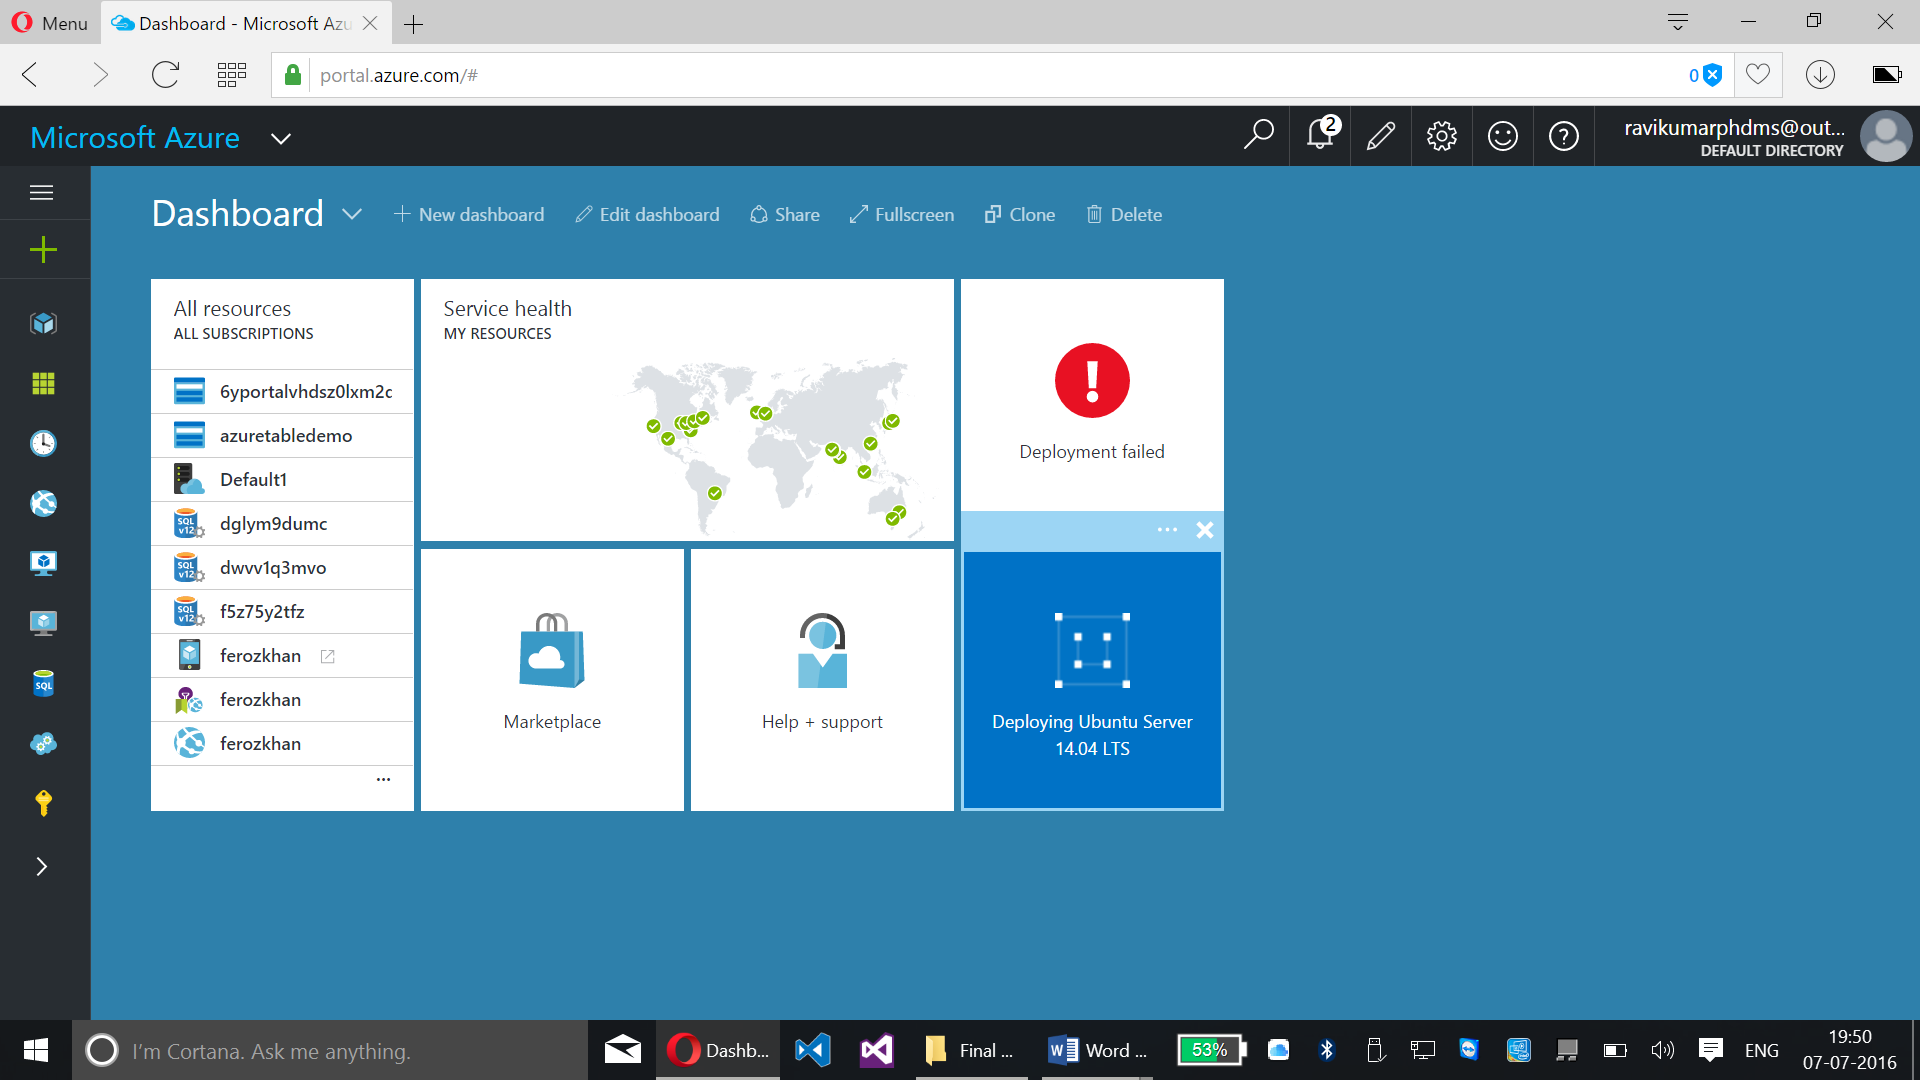1920x1080 pixels.
Task: Open ellipsis menu on deploying tile
Action: [x=1167, y=530]
